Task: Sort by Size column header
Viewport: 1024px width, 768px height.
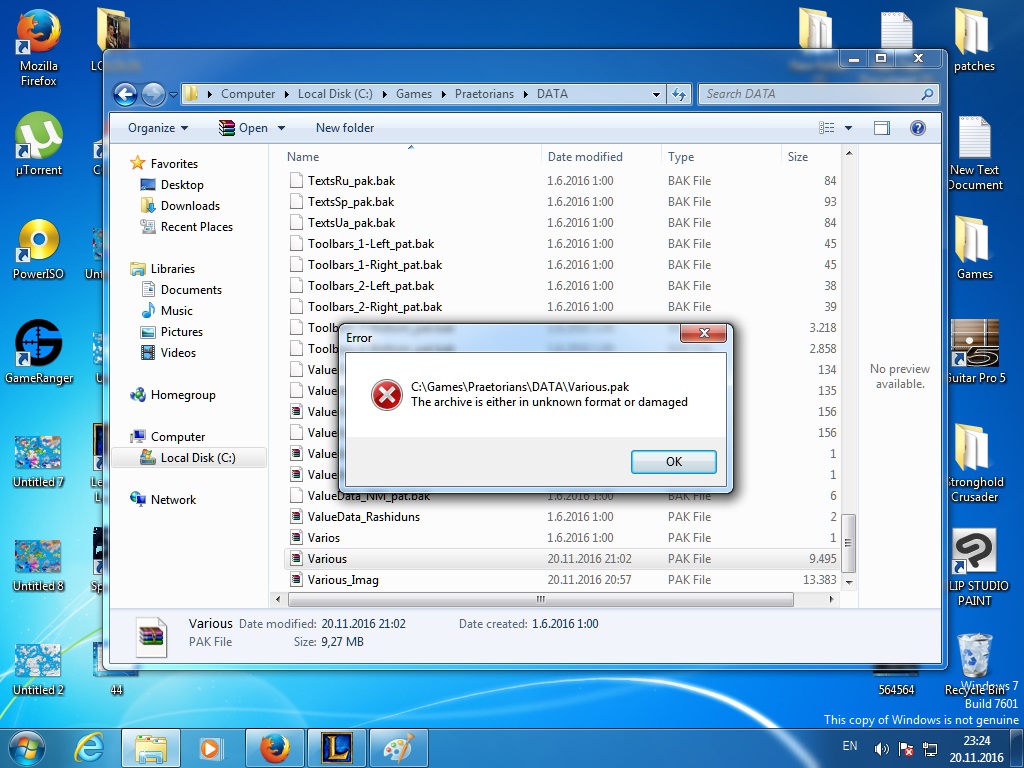Action: point(811,157)
